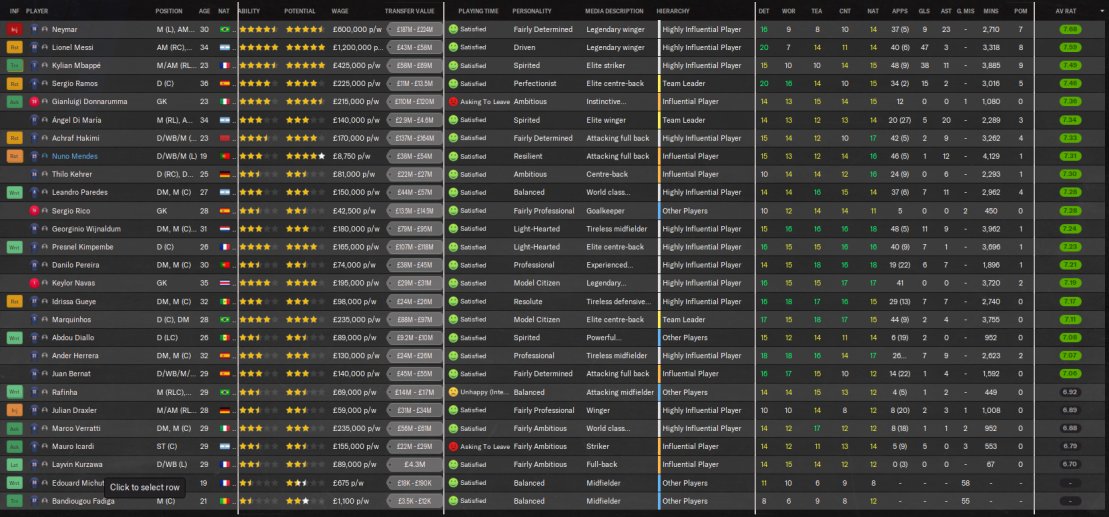The height and width of the screenshot is (517, 1109).
Task: Click Danilo Pereira's Professional personality cell
Action: point(534,265)
